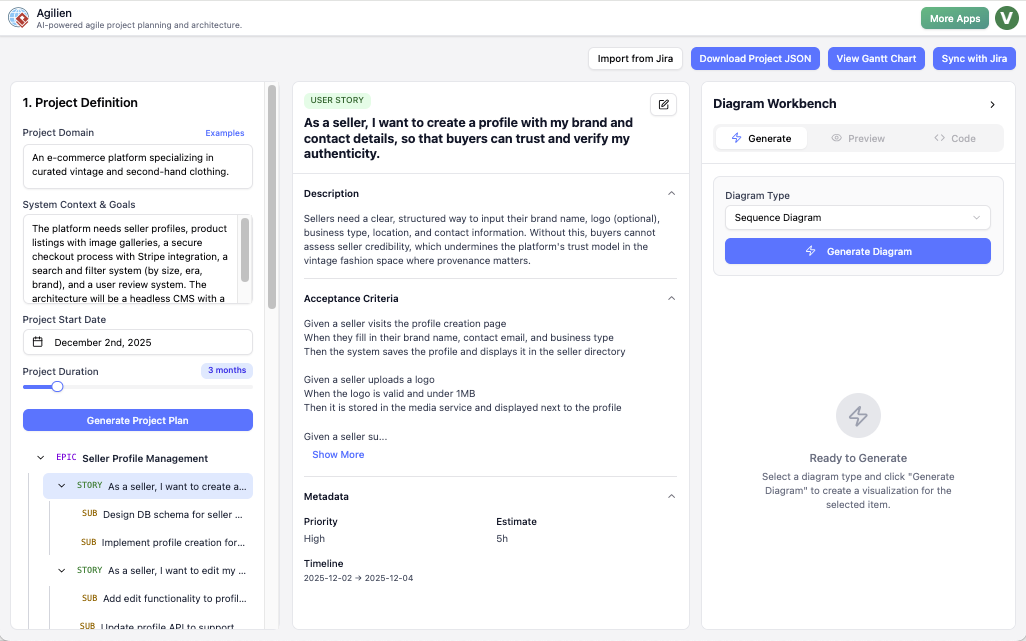Screen dimensions: 1026x641
Task: Switch to the Preview tab
Action: [x=857, y=138]
